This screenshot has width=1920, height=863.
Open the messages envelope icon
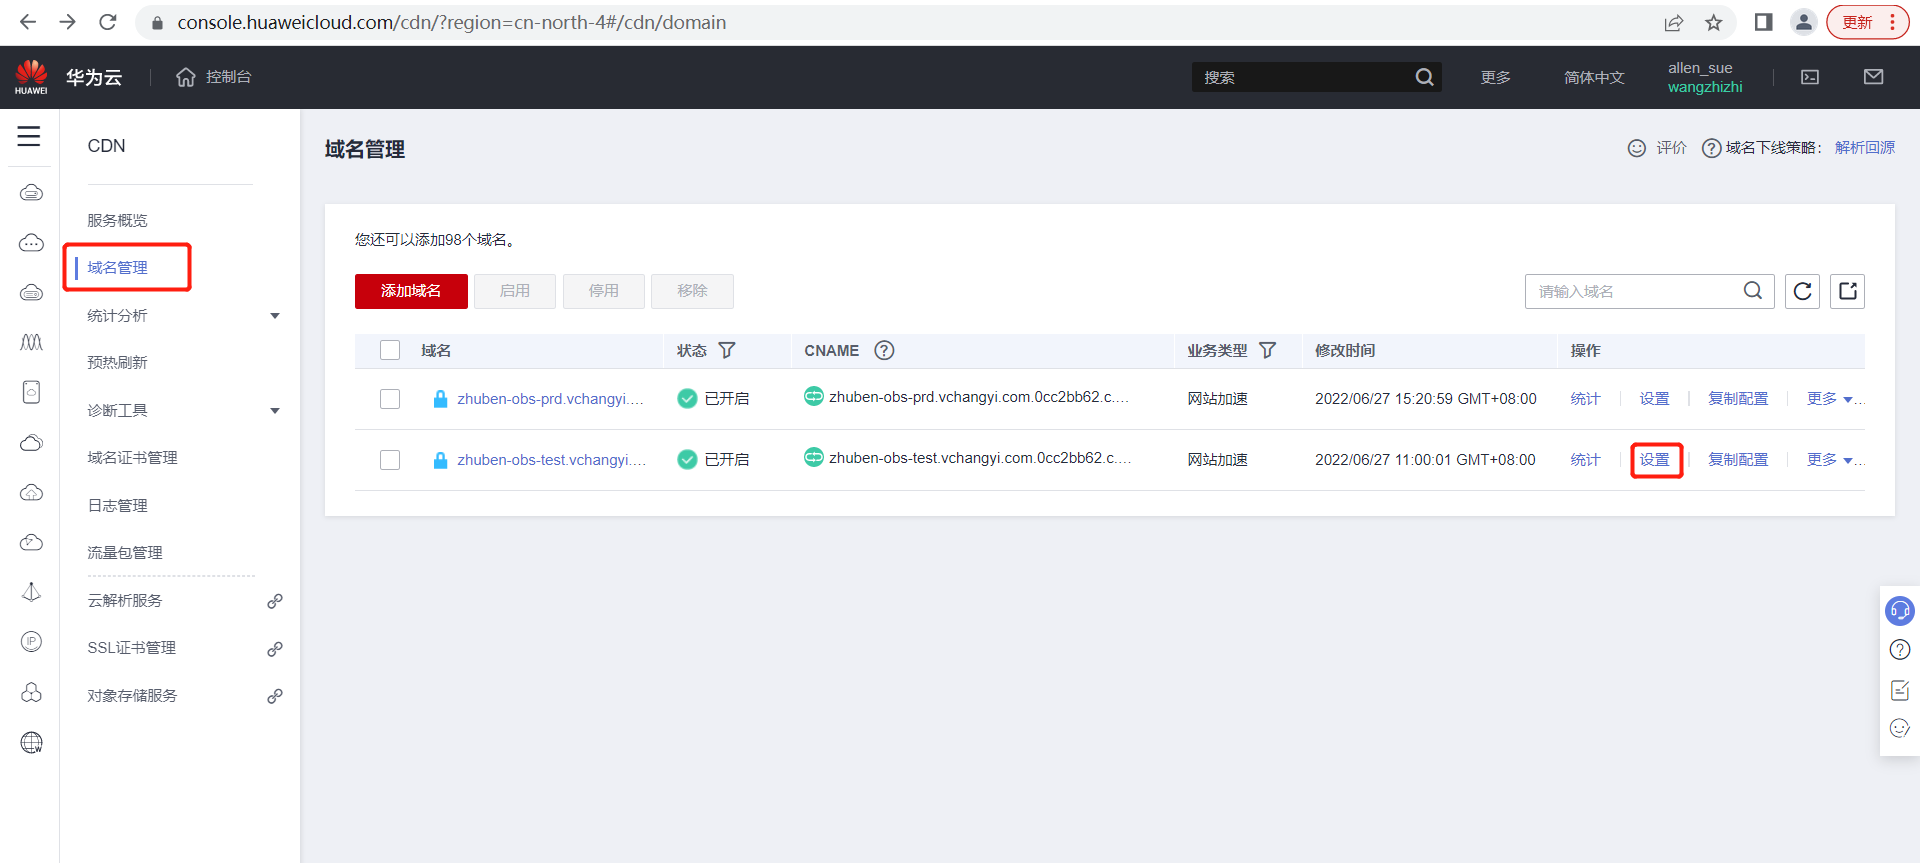(x=1874, y=77)
